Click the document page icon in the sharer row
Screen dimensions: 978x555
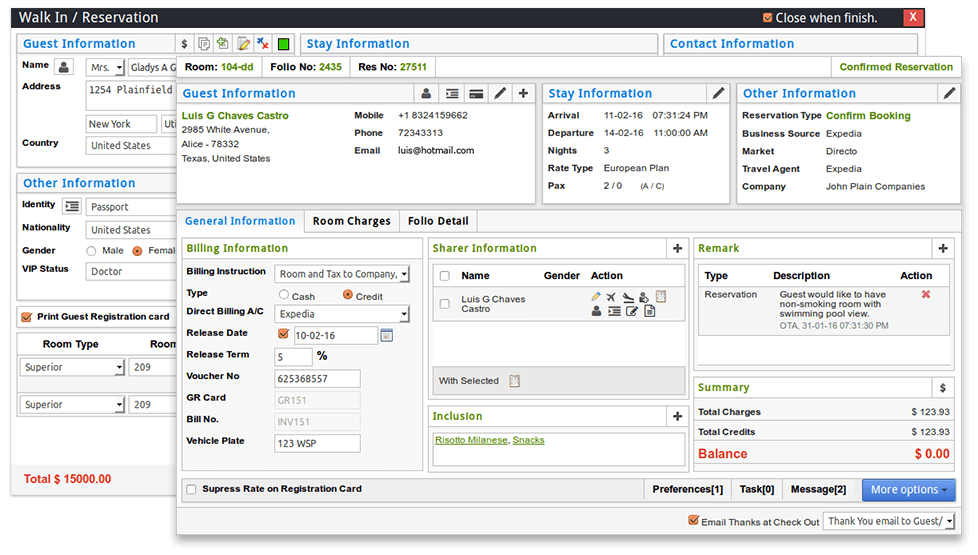649,311
